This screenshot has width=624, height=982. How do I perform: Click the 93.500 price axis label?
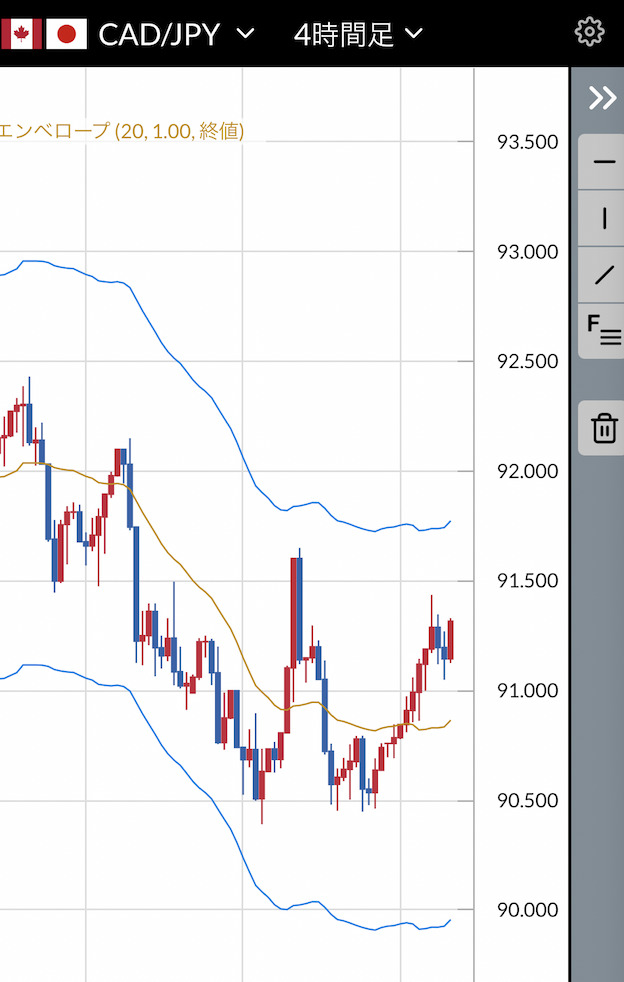point(527,142)
